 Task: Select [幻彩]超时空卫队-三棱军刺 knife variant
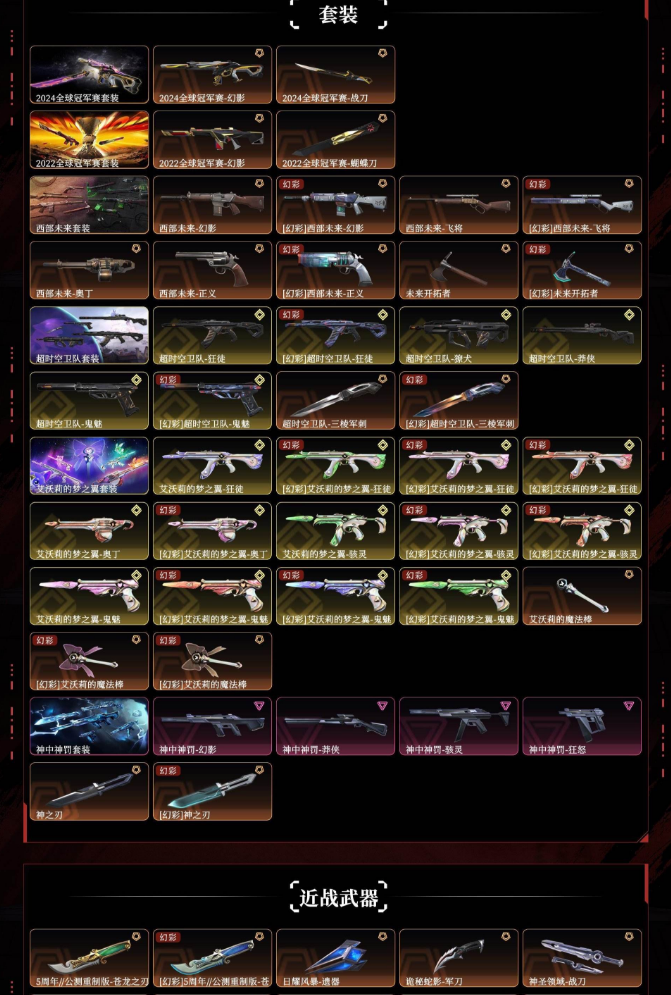coord(458,400)
